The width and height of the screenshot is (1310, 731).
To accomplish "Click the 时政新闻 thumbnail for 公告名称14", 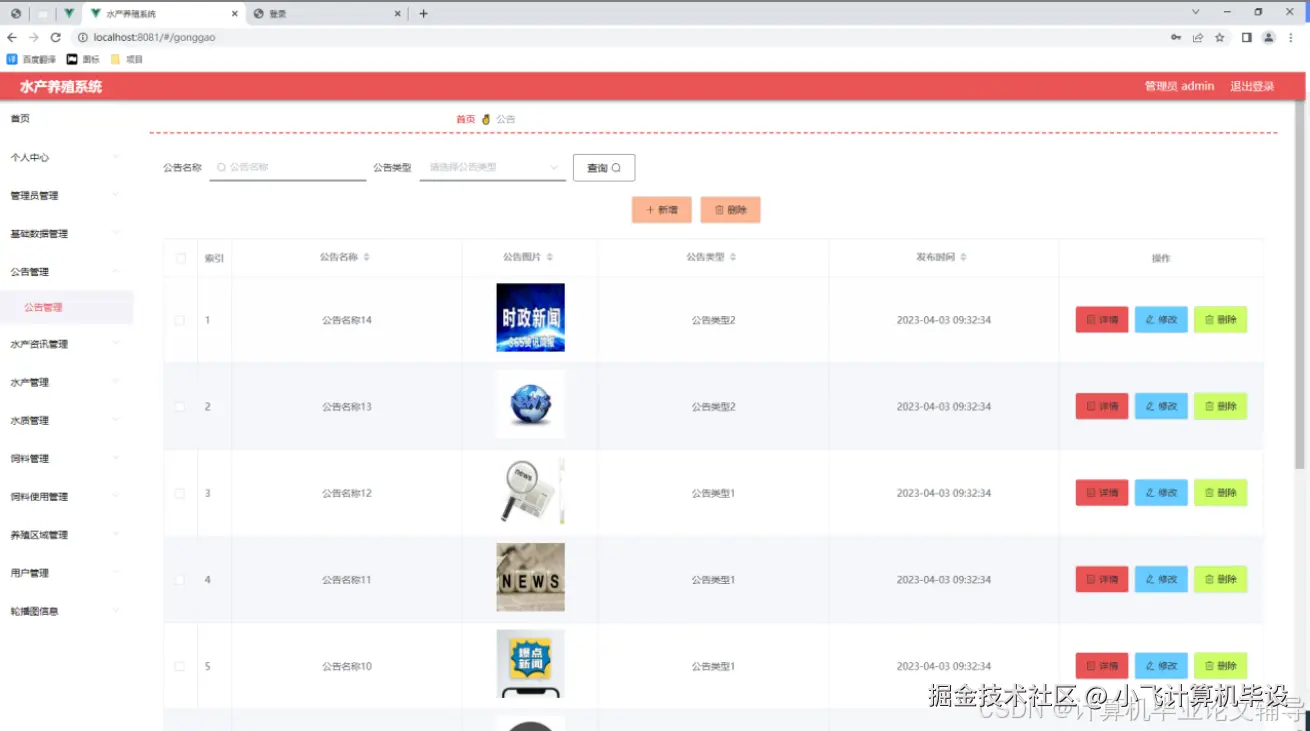I will click(530, 318).
